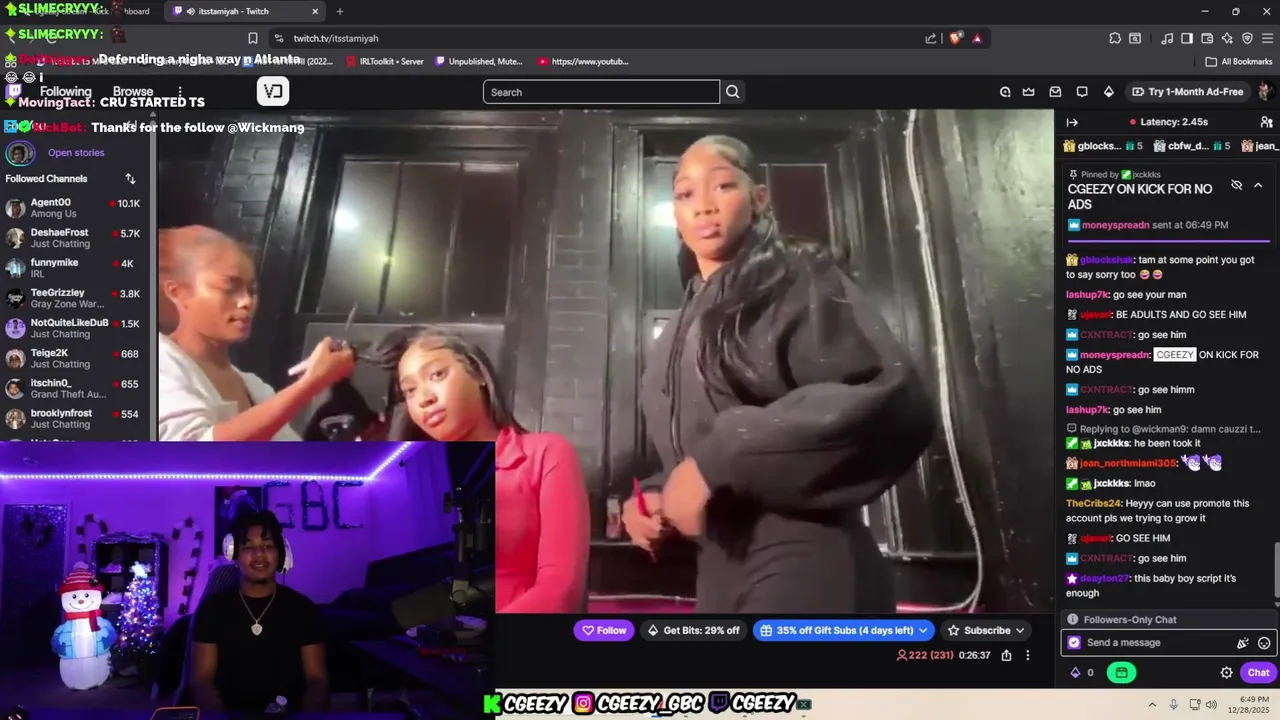Open the Unpublished, Mute bookmark
This screenshot has height=720, width=1280.
coord(478,61)
